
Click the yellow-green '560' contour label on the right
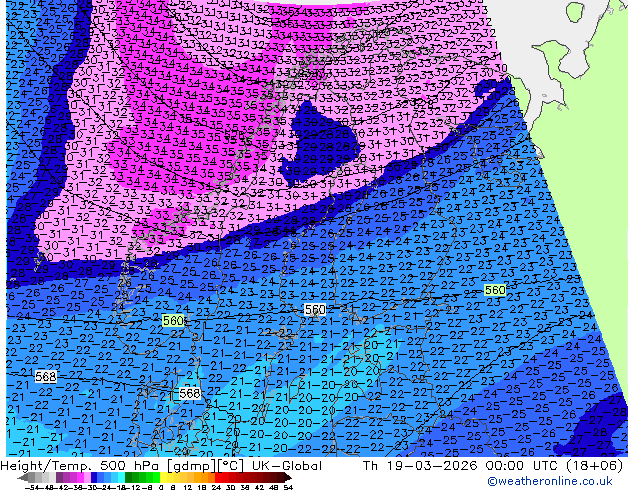(495, 290)
